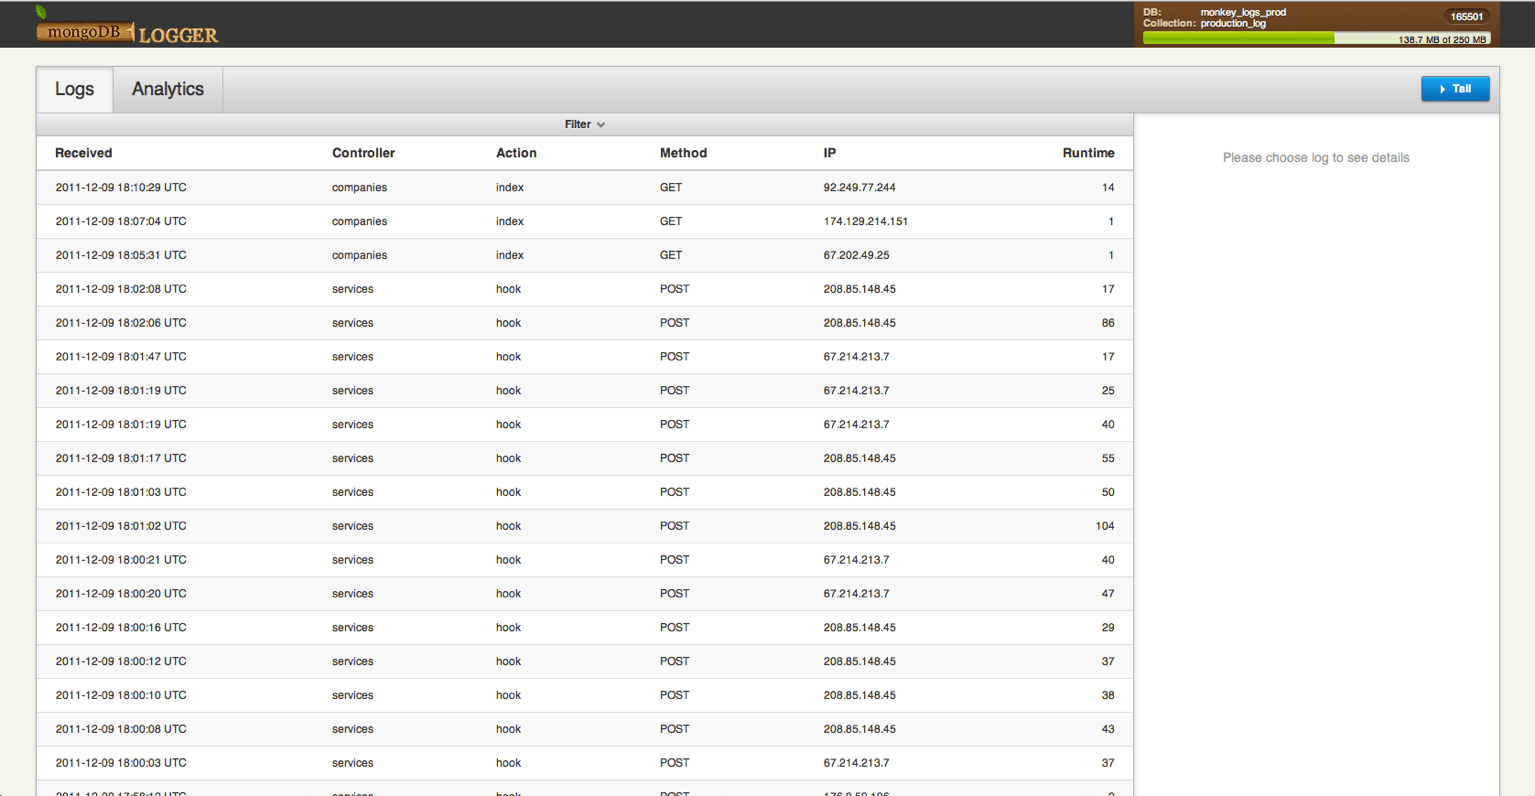Click runtime value 47
The height and width of the screenshot is (796, 1535).
tap(1108, 594)
